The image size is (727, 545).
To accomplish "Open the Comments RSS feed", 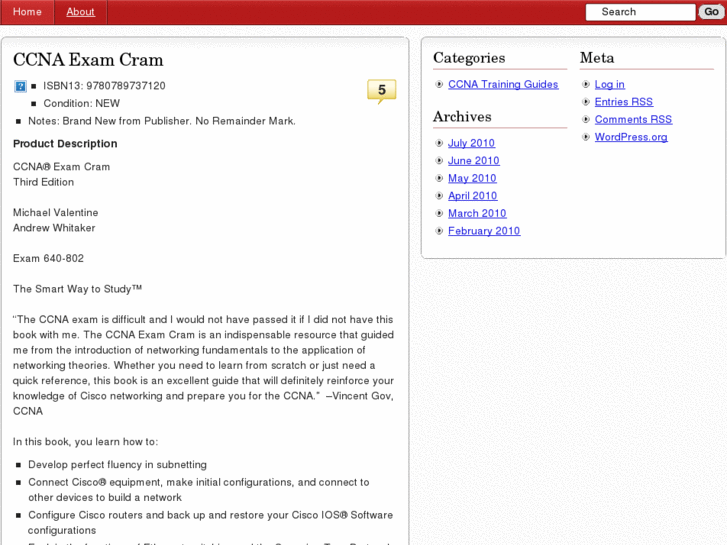I will click(x=633, y=120).
